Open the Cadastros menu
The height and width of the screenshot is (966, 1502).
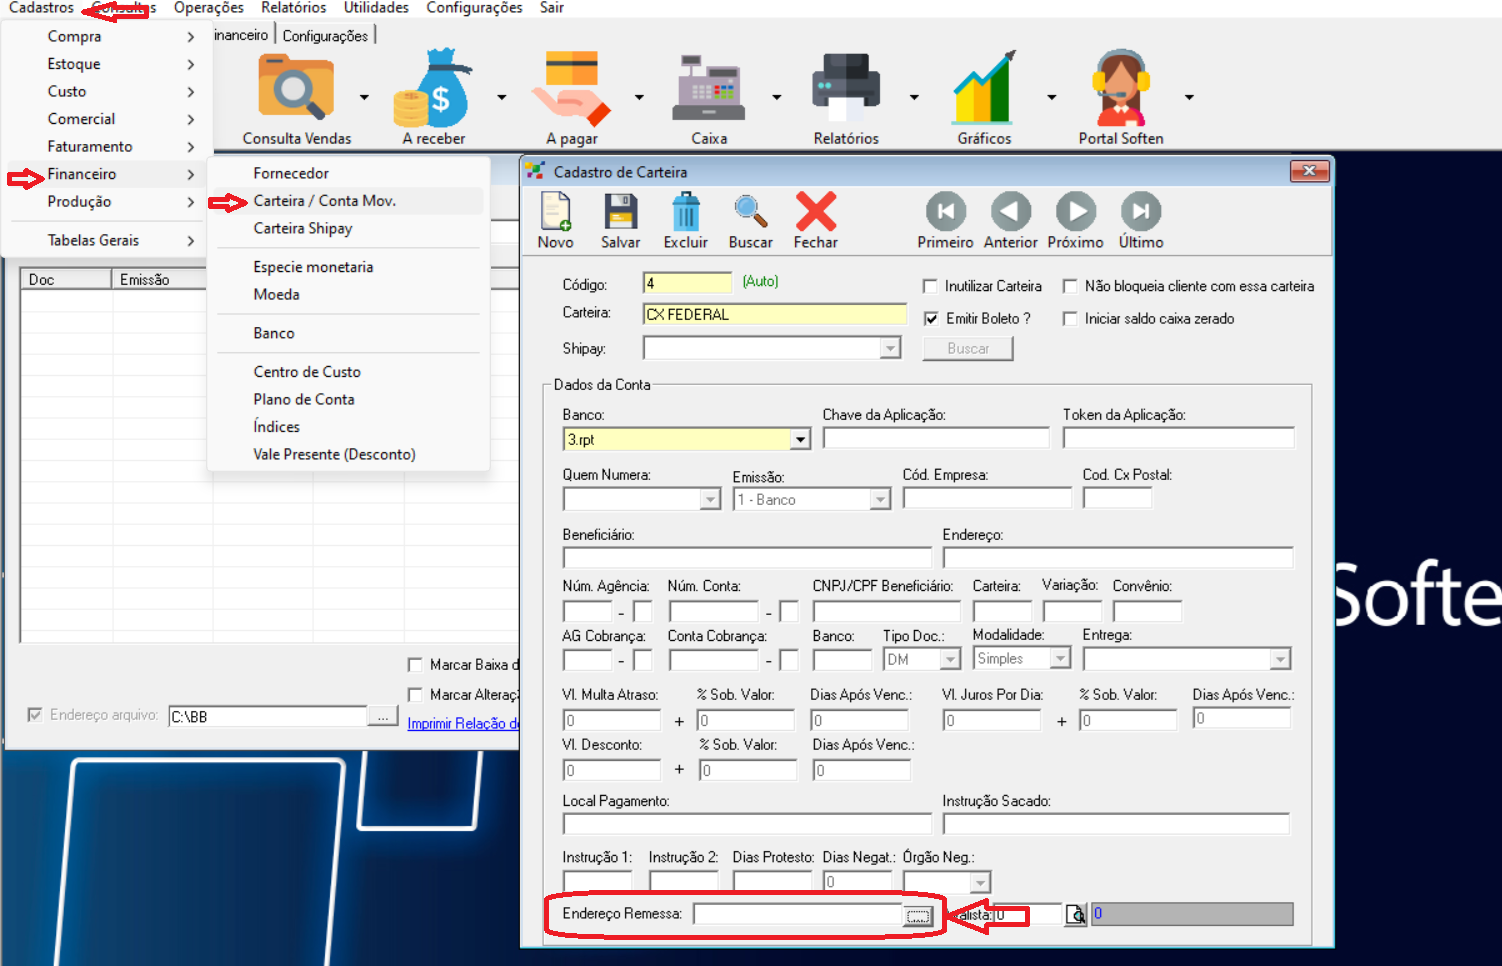coord(41,8)
